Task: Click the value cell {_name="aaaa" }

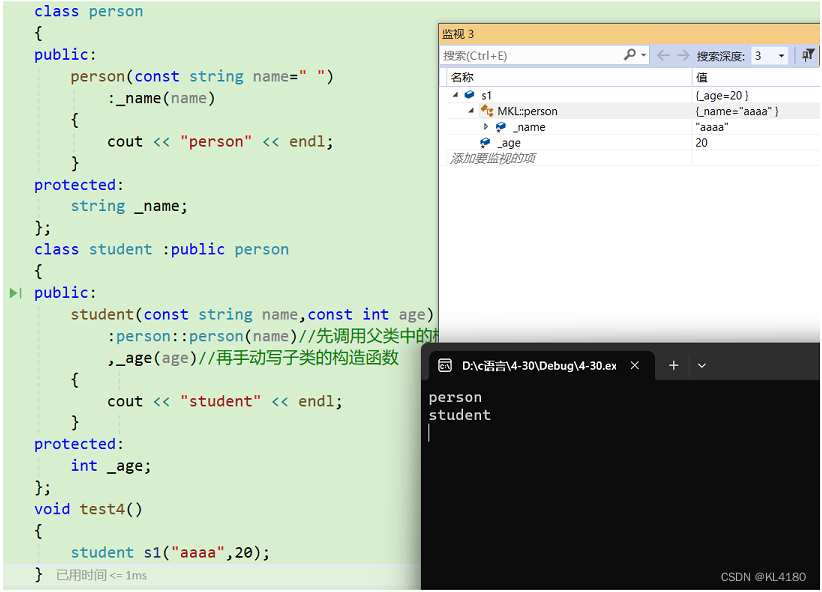Action: point(737,111)
